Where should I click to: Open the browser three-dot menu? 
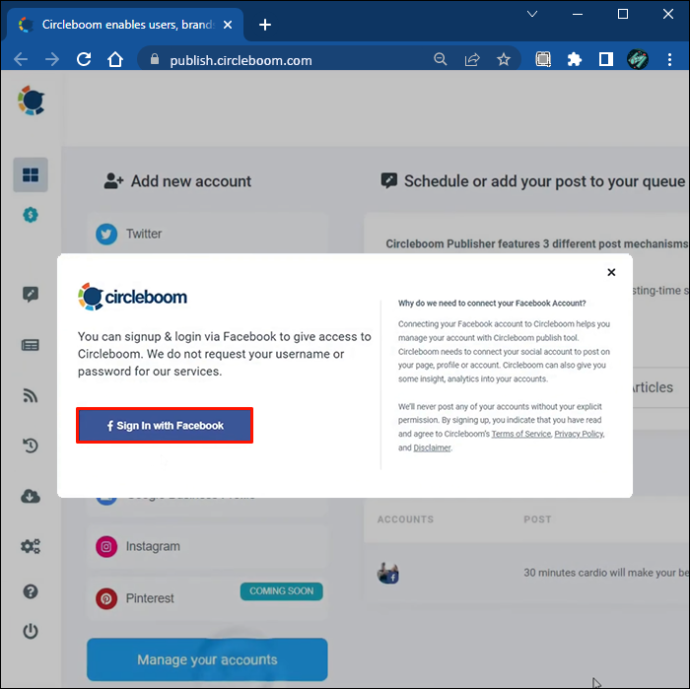coord(669,59)
